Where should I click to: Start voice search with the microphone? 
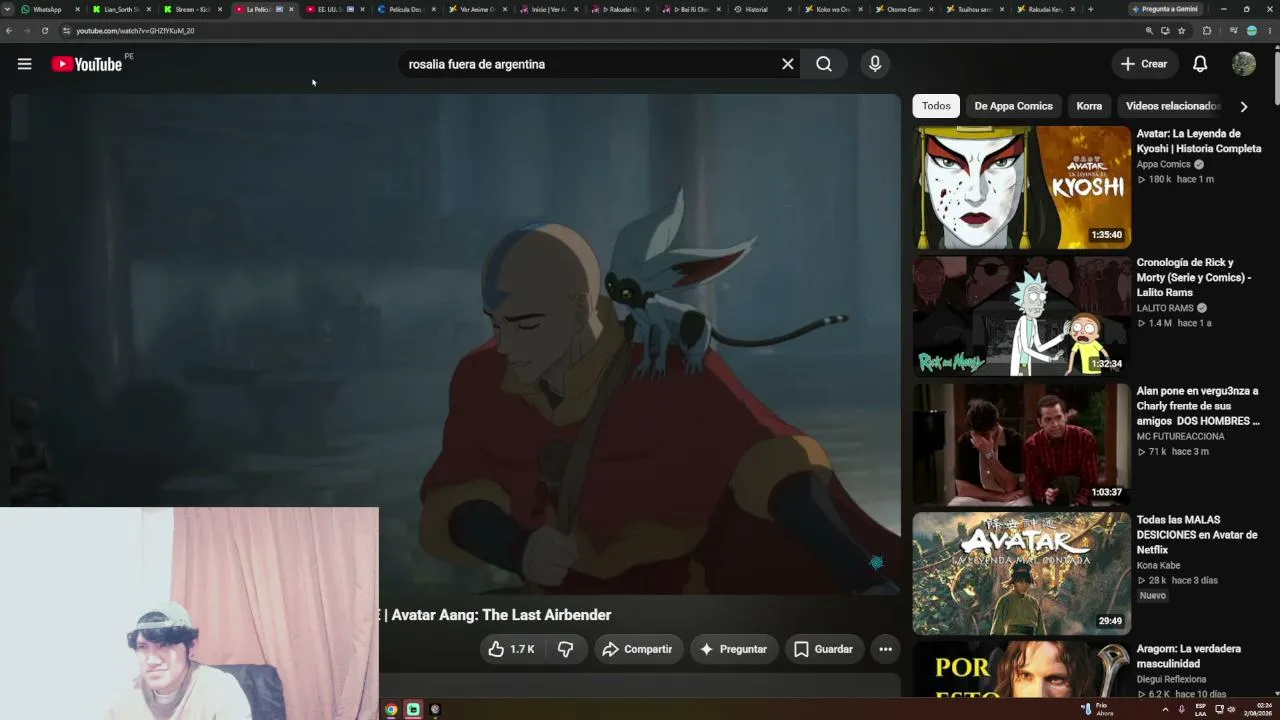tap(875, 64)
